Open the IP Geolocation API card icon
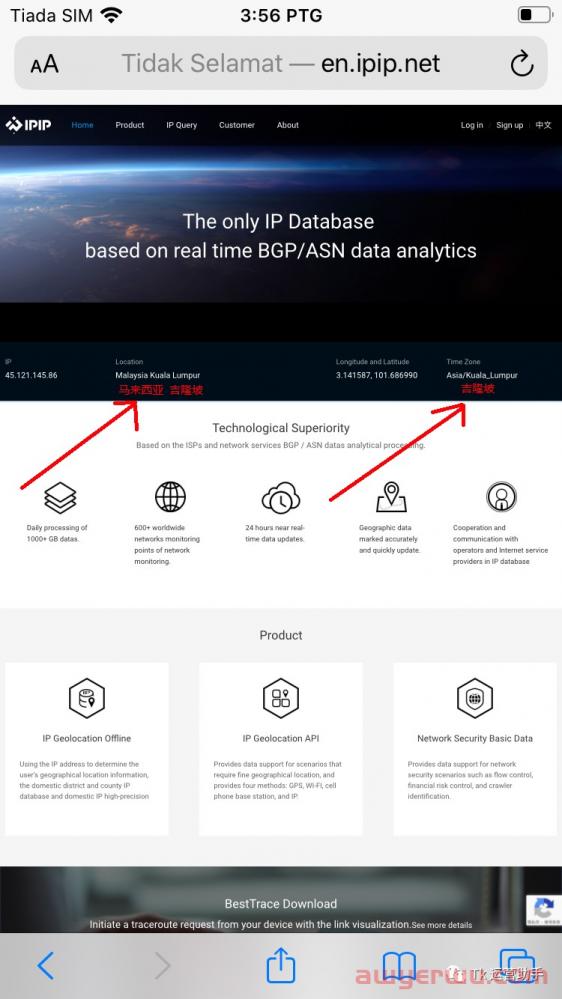Screen dimensions: 562x999 pyautogui.click(x=281, y=698)
